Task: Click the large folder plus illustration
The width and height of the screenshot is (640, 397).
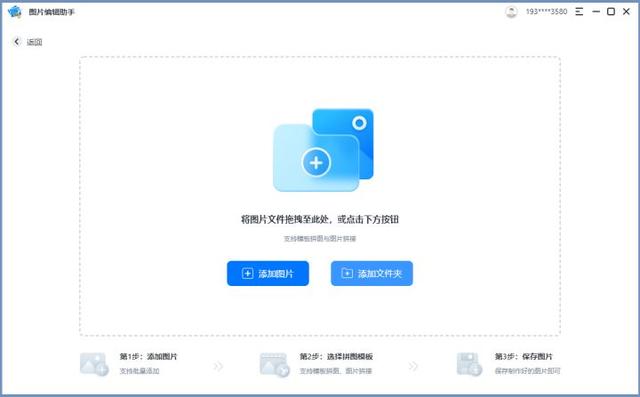Action: [323, 150]
